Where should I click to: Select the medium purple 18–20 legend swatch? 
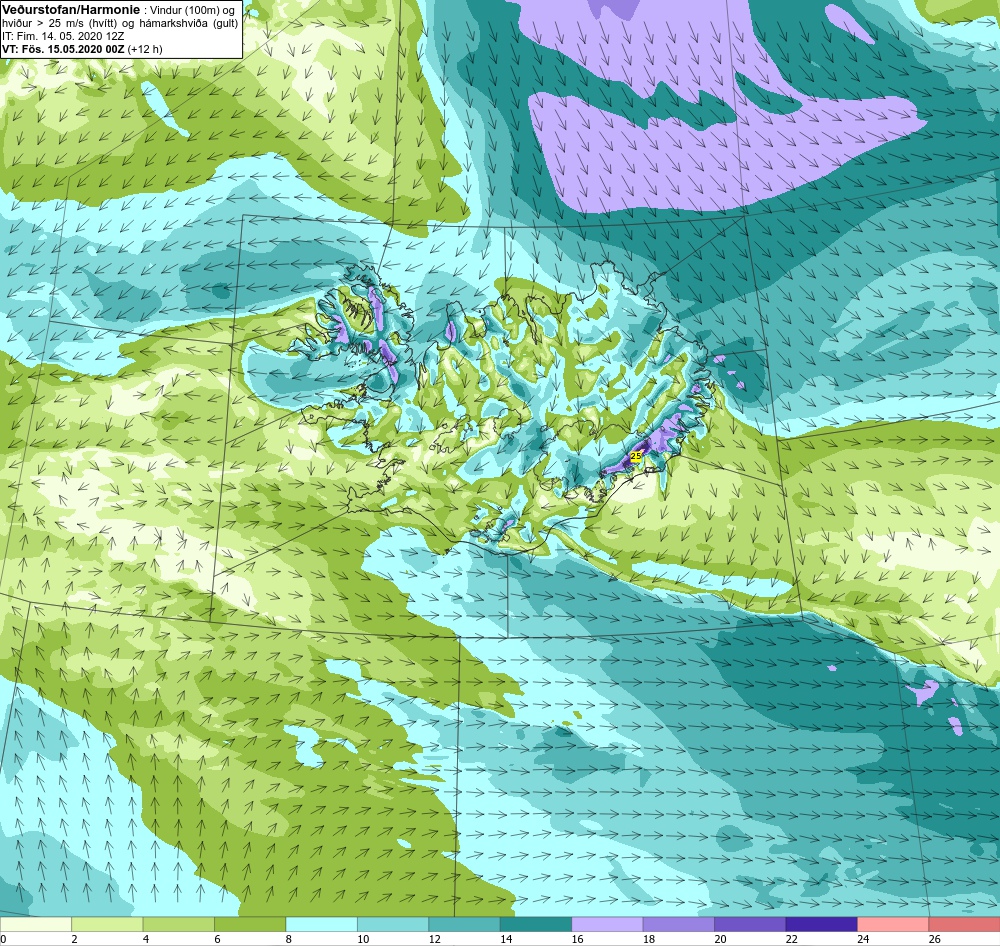click(x=679, y=924)
